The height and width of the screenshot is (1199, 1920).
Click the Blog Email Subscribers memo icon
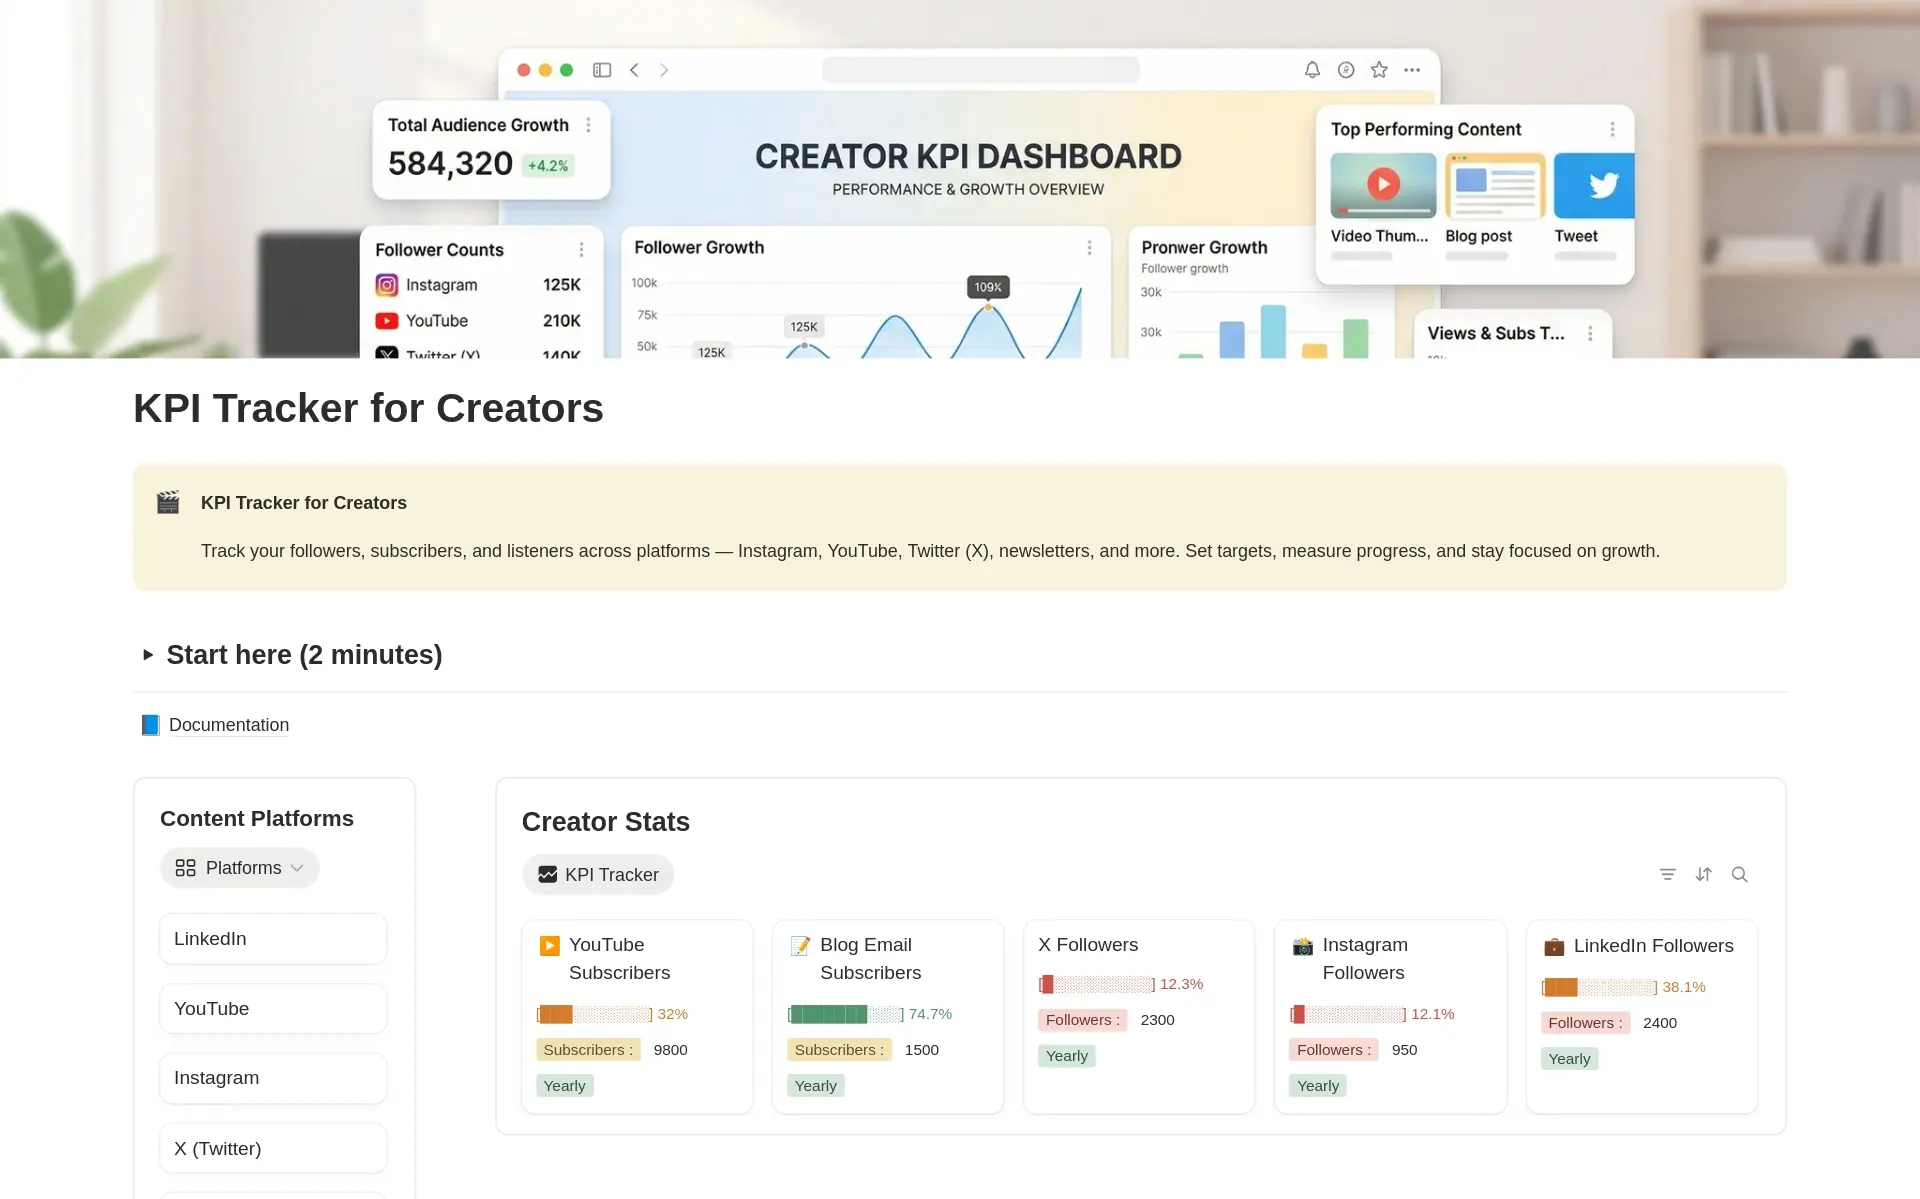[x=800, y=945]
